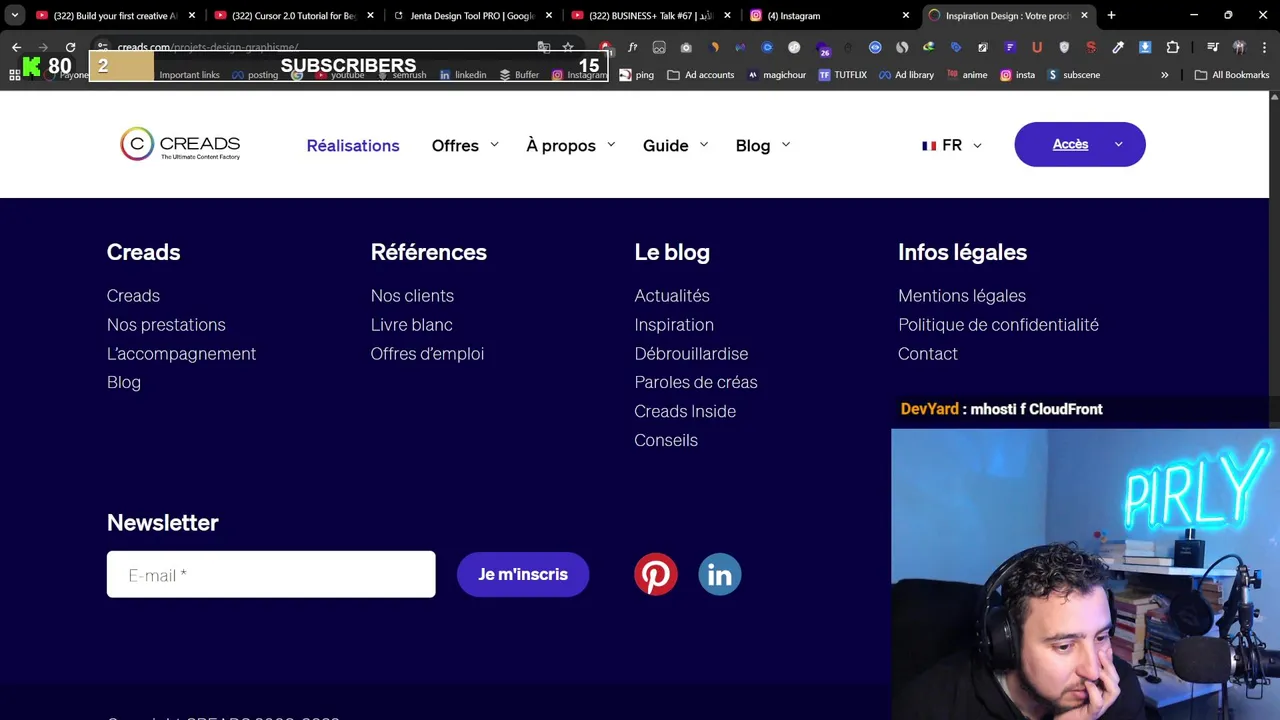Open the 'Offres d'emploi' footer link
Image resolution: width=1280 pixels, height=720 pixels.
coord(427,354)
